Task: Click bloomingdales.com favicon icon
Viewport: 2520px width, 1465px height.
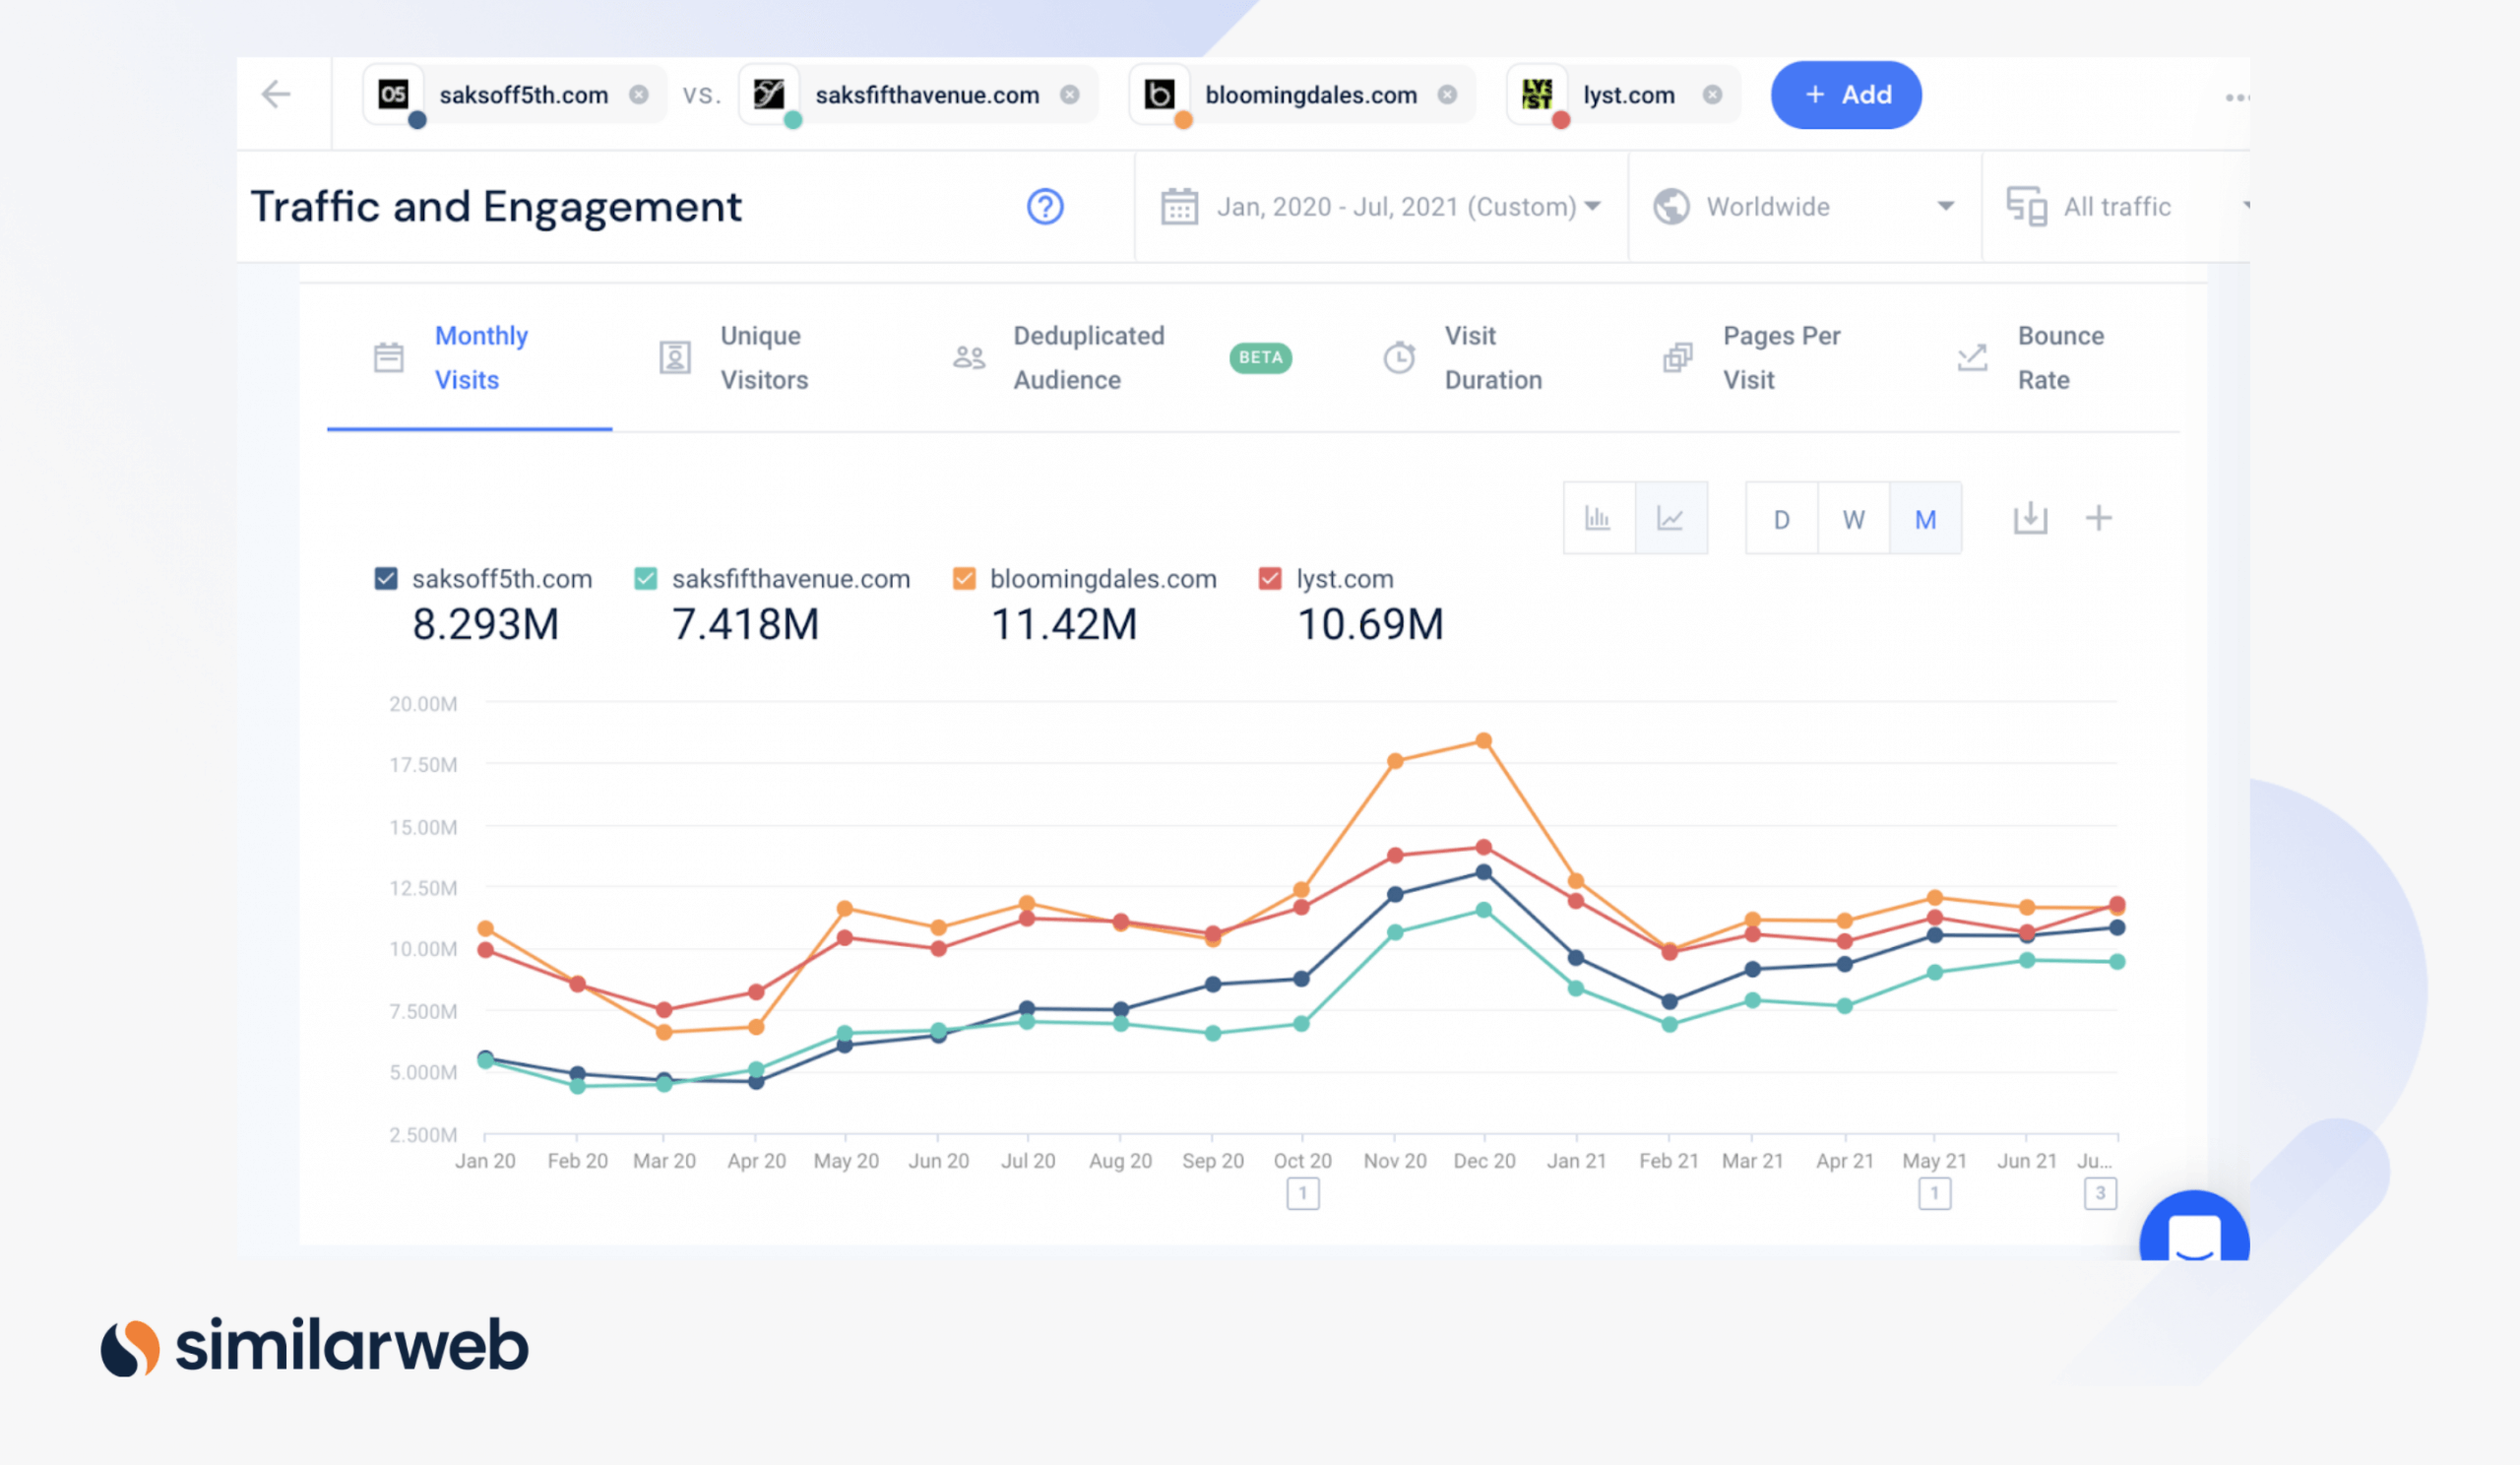Action: click(x=1159, y=94)
